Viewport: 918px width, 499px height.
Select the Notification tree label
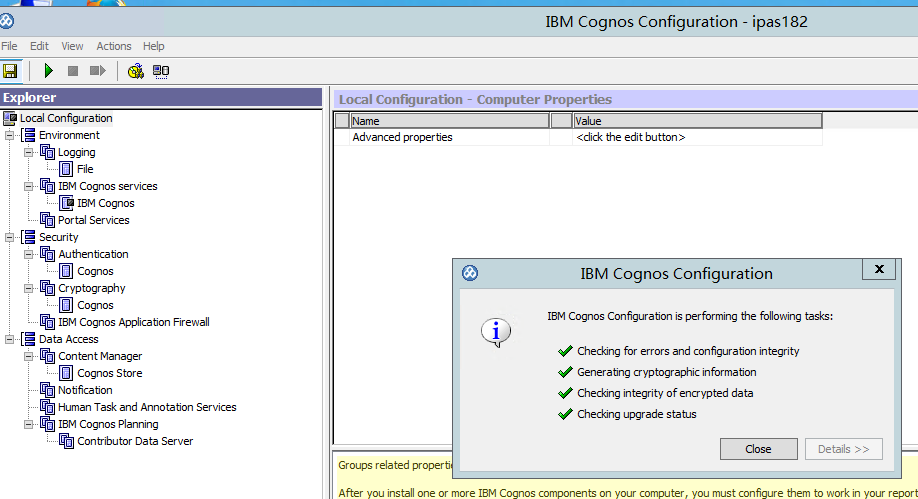point(85,390)
